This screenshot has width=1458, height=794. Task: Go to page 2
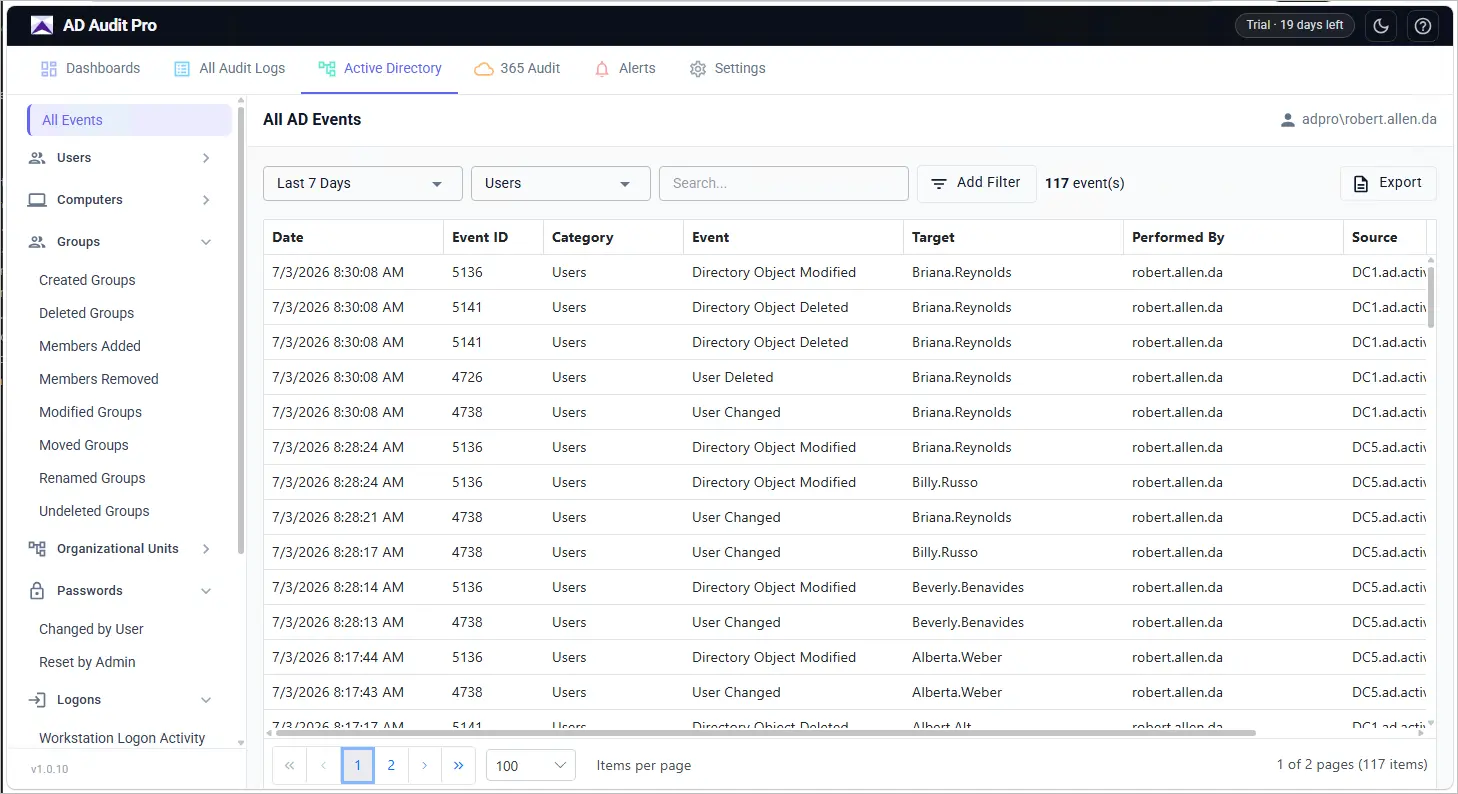[391, 765]
